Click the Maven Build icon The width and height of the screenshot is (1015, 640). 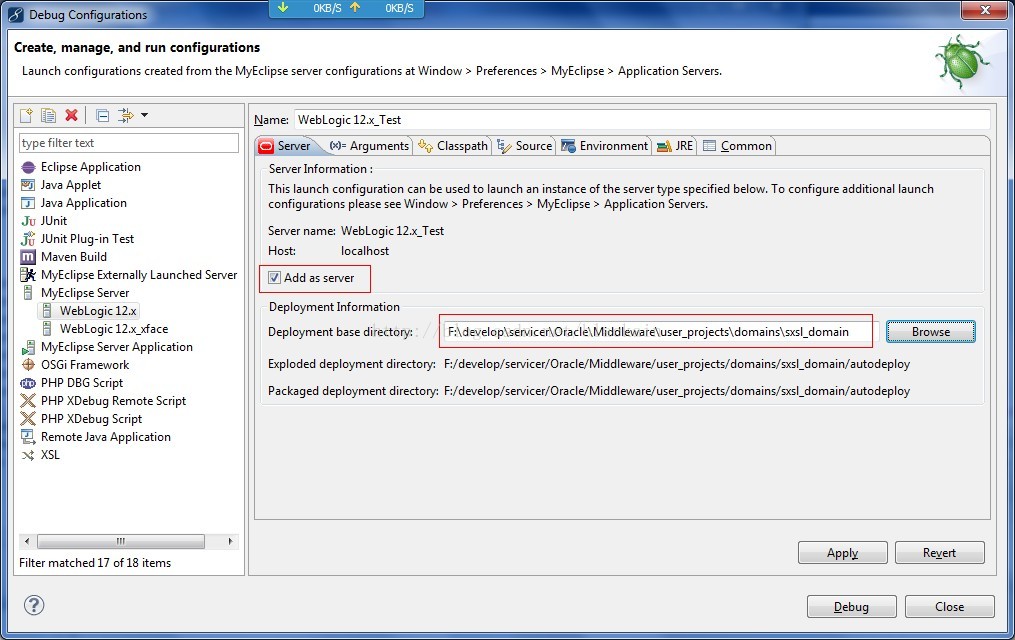(28, 257)
